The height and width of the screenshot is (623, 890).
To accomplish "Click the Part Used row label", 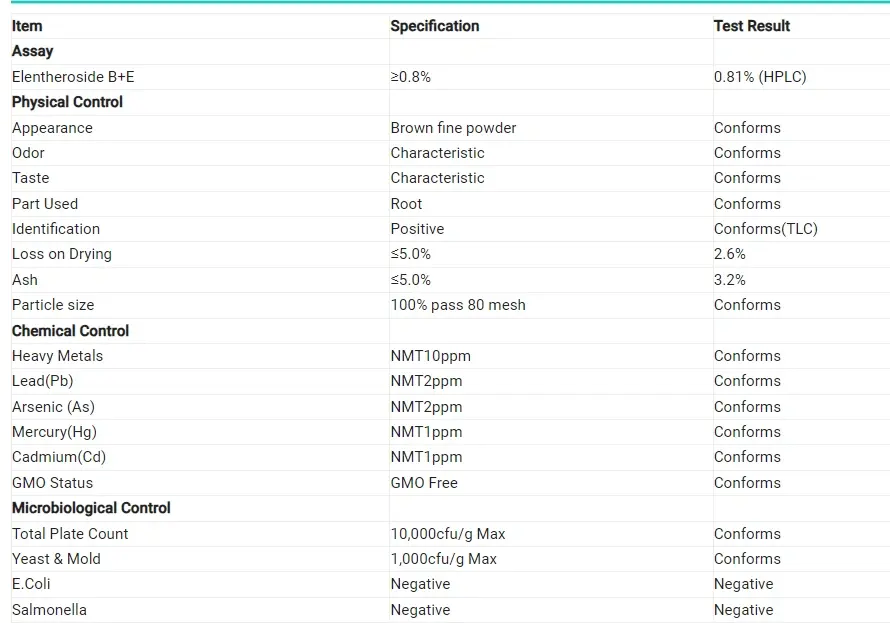I will coord(45,204).
